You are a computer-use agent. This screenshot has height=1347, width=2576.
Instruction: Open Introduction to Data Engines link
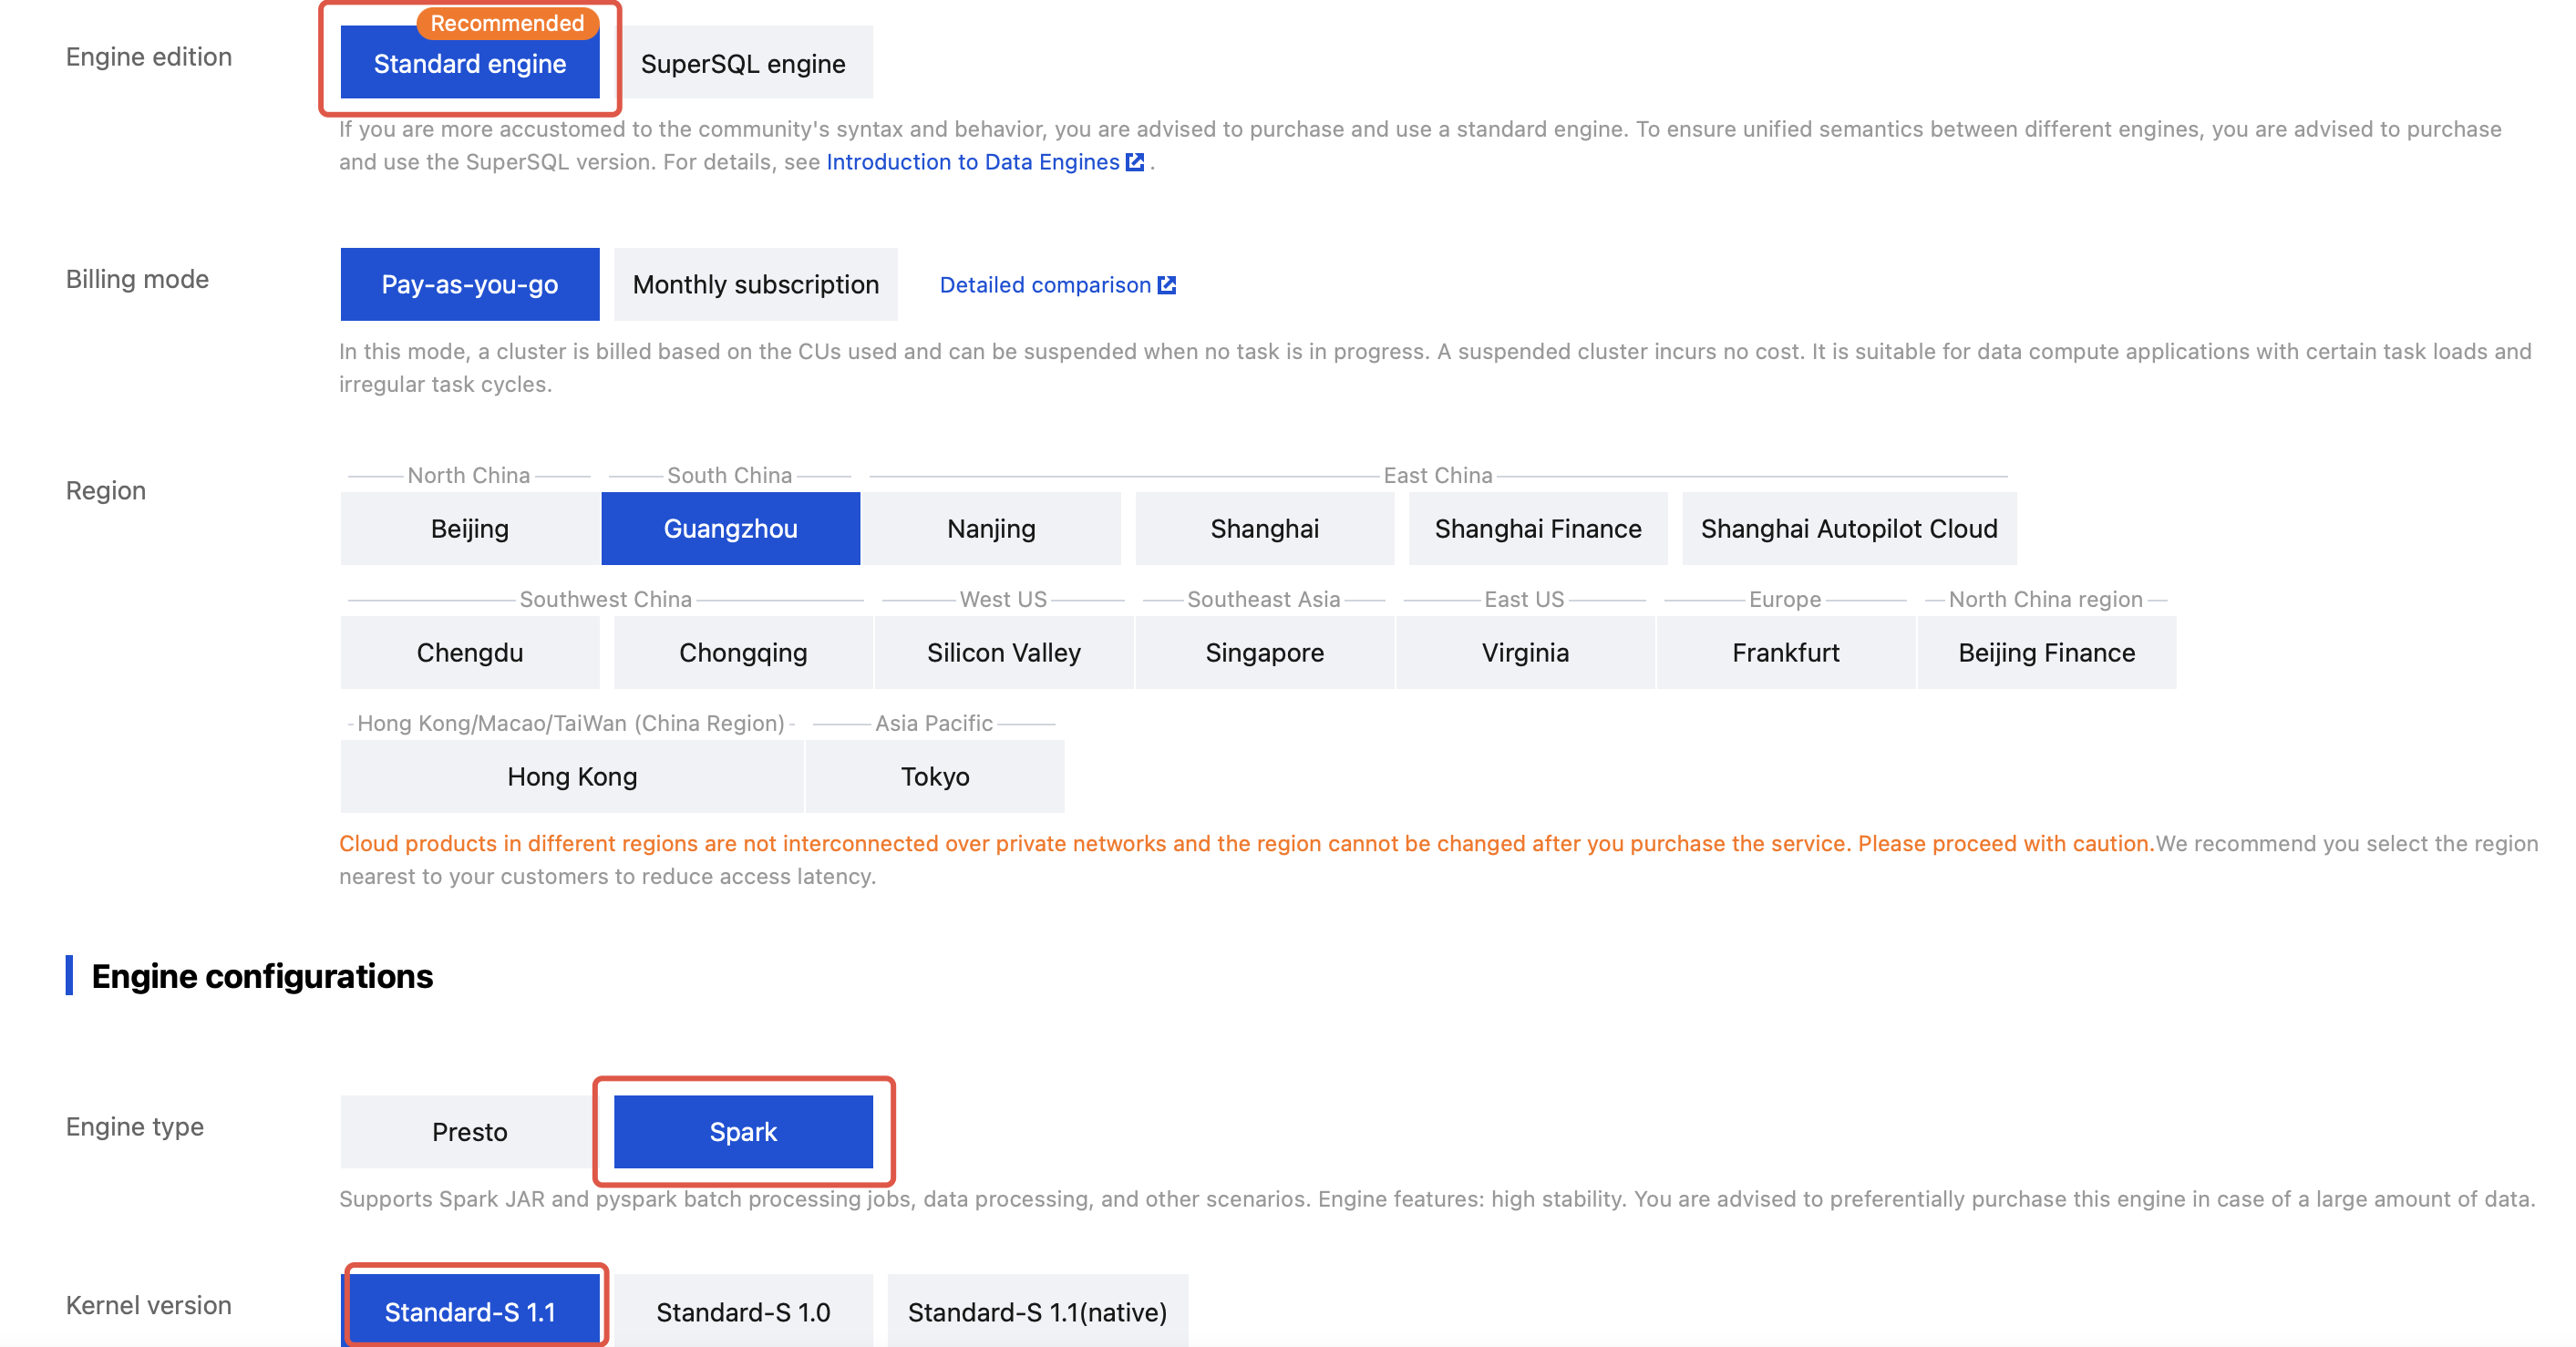coord(972,162)
